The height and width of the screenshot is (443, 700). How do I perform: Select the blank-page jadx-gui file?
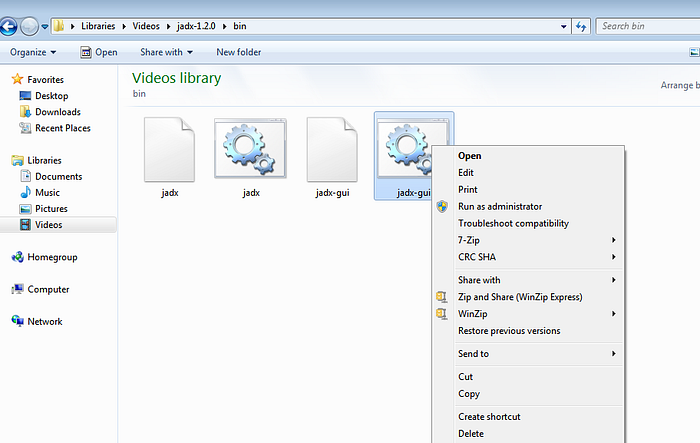point(332,157)
